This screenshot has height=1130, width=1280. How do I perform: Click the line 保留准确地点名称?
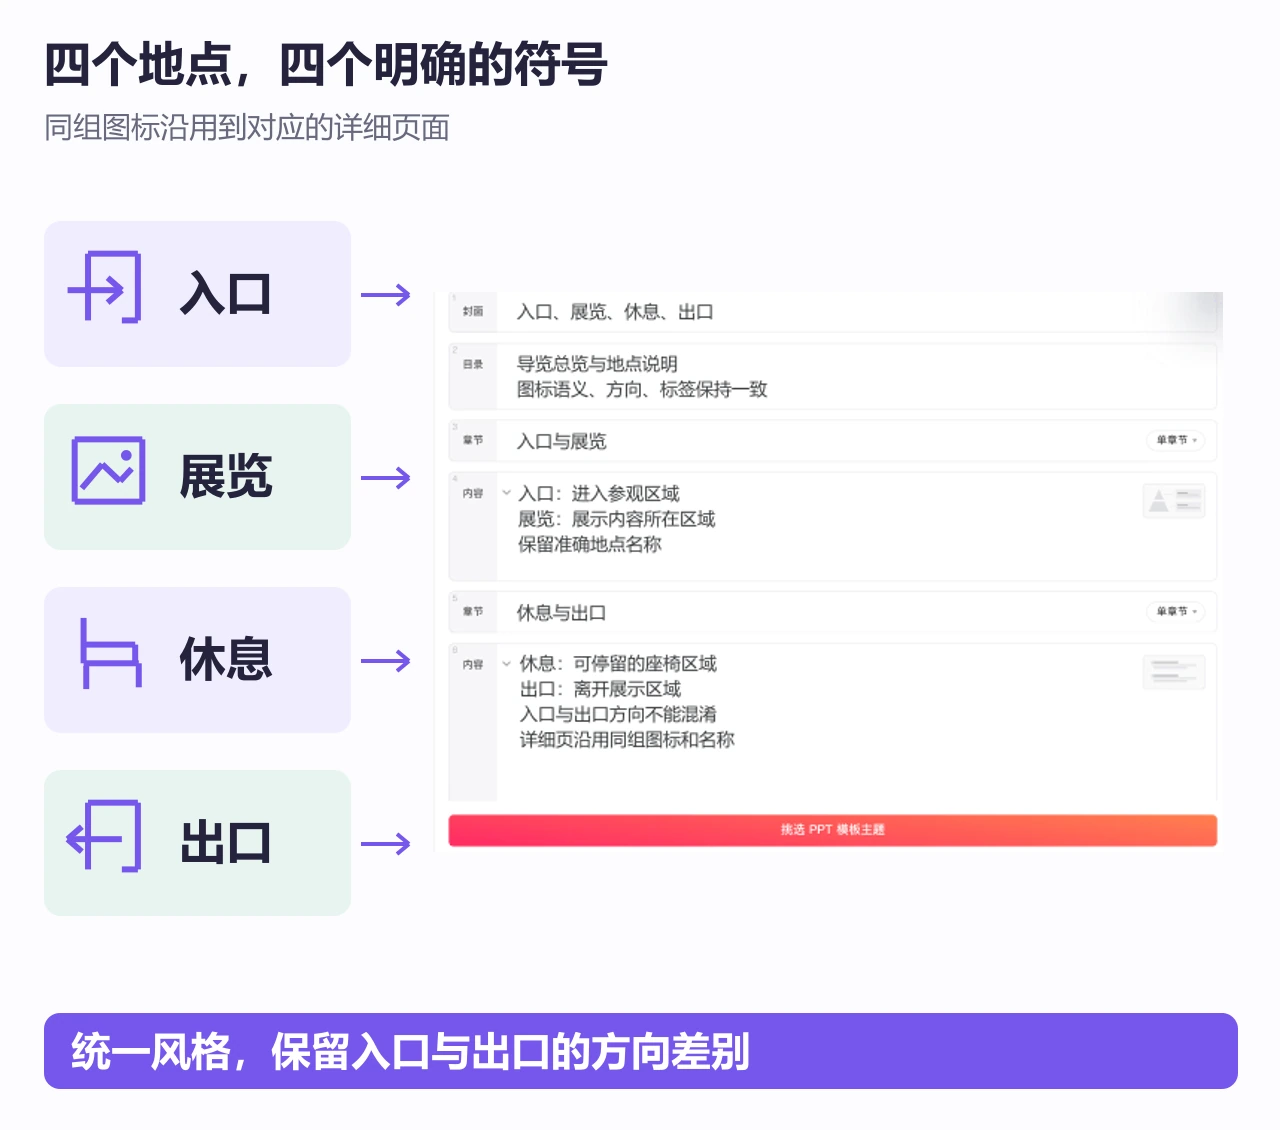tap(589, 544)
